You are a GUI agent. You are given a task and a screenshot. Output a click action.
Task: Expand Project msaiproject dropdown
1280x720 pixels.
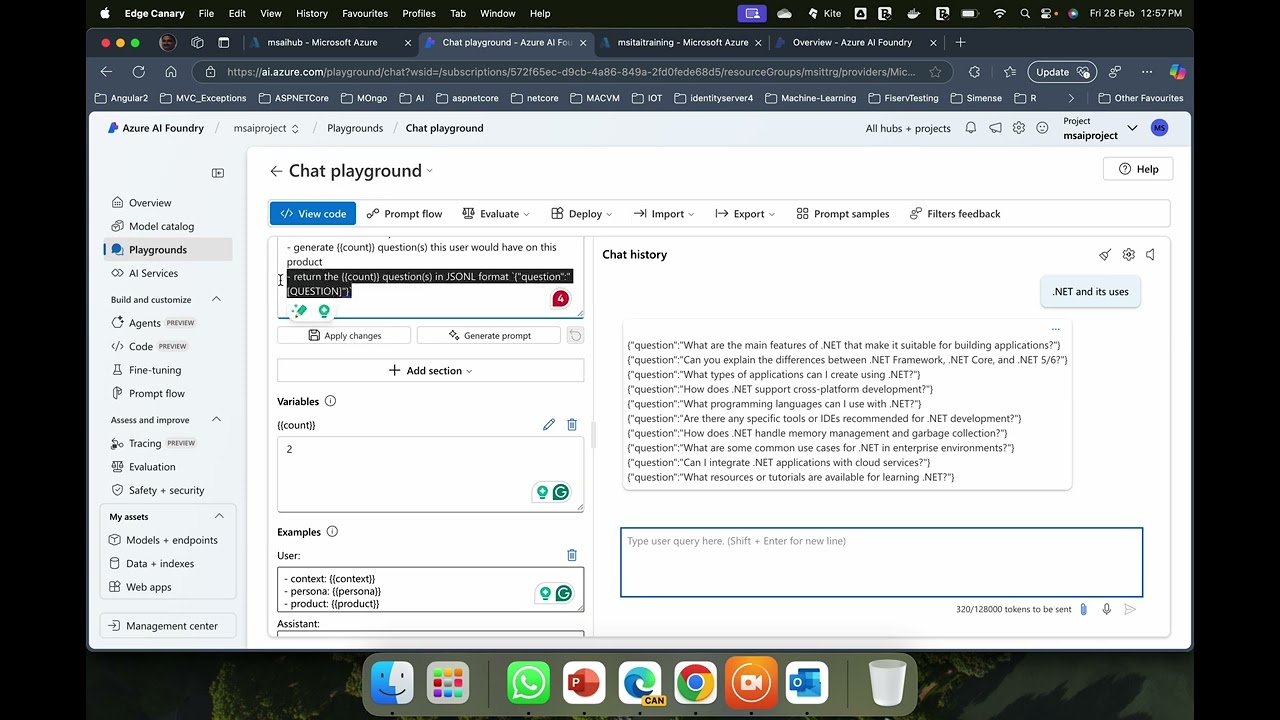click(x=1132, y=128)
